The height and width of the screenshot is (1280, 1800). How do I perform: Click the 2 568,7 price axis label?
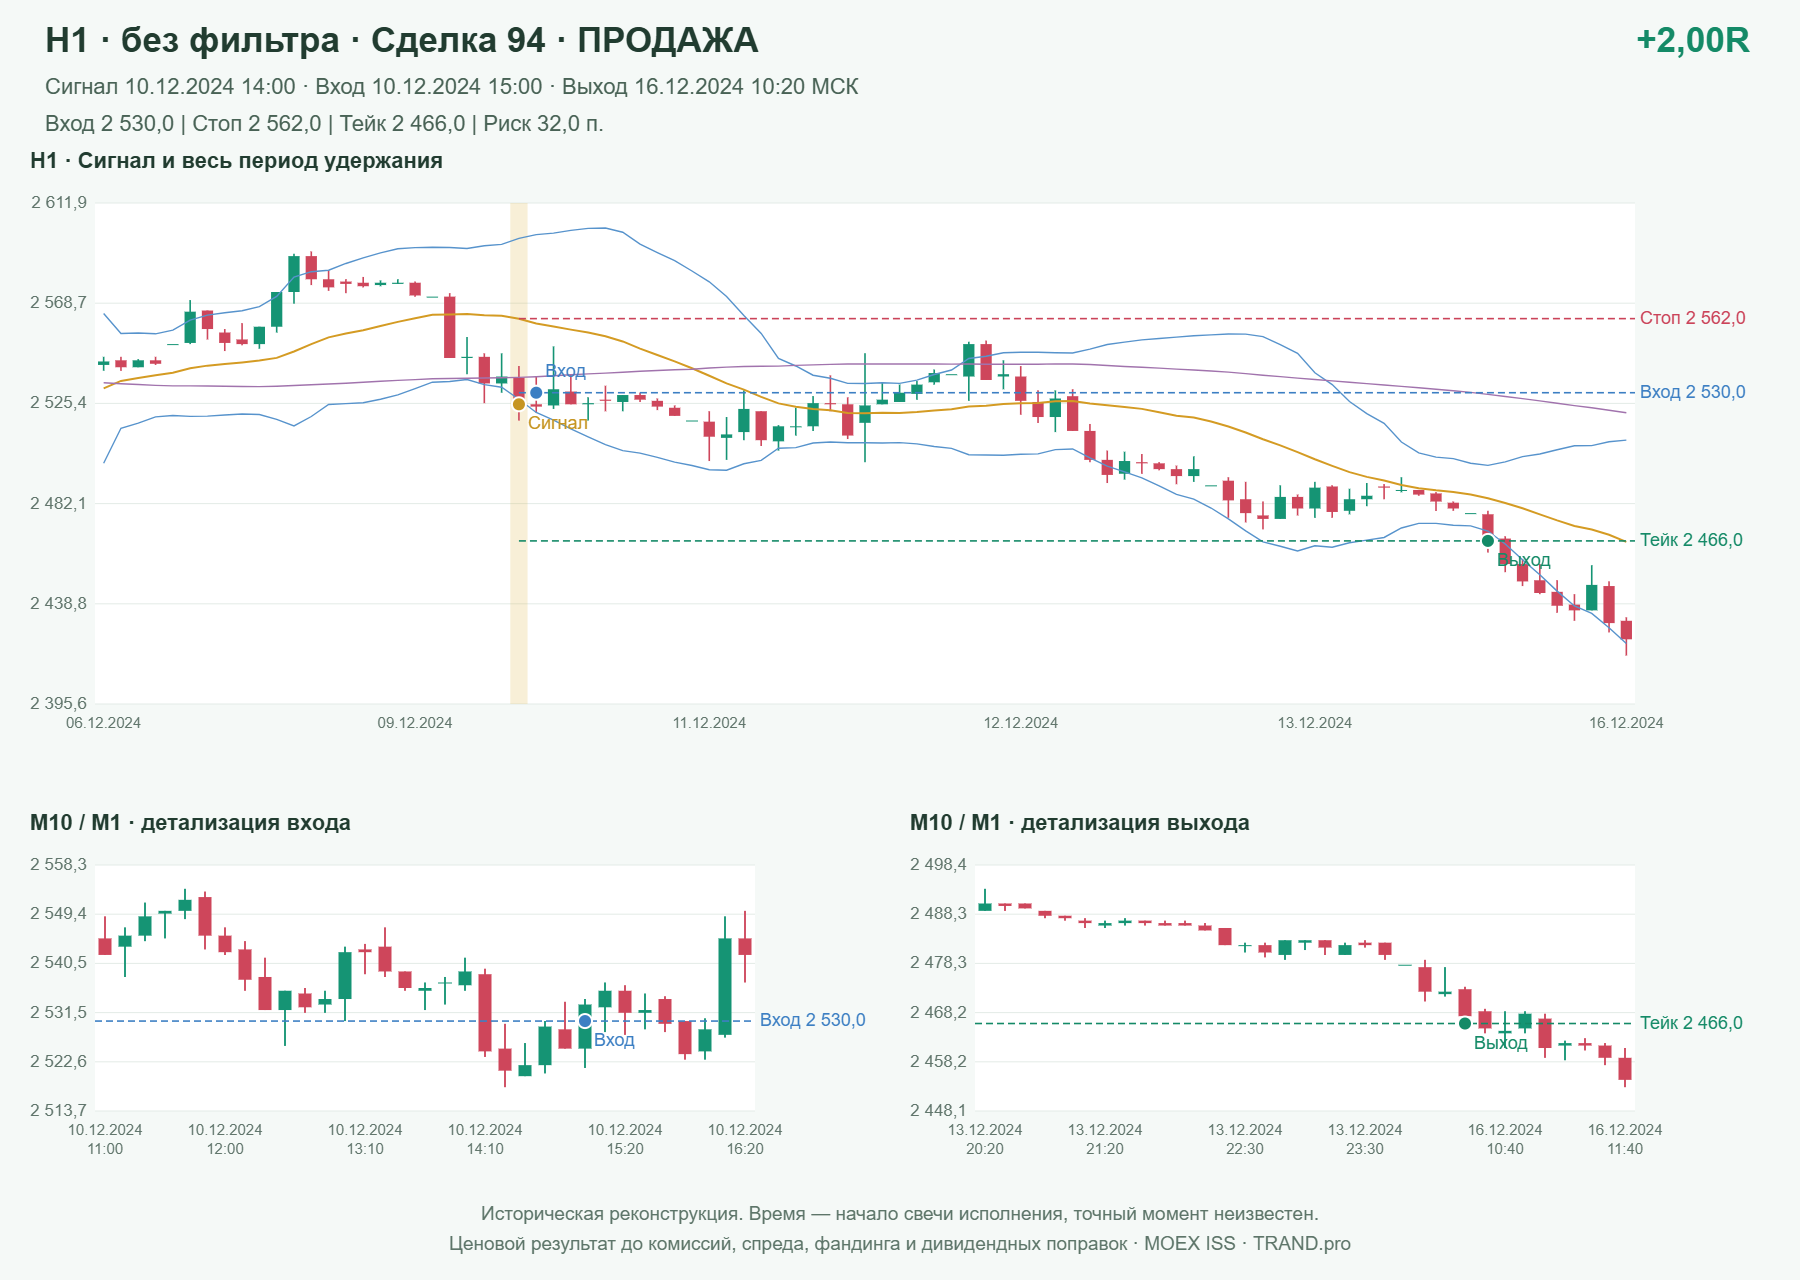pyautogui.click(x=59, y=302)
